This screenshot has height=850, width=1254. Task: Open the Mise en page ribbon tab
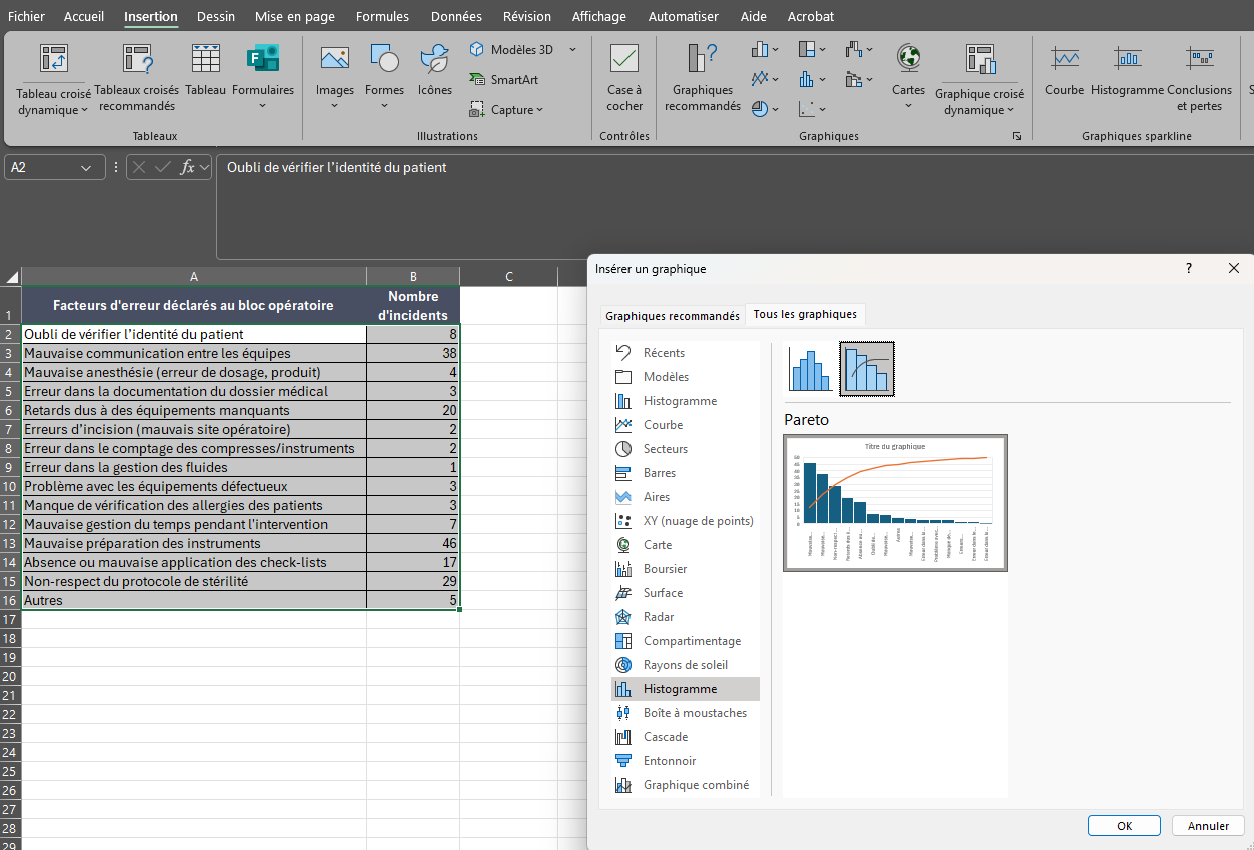click(x=294, y=16)
